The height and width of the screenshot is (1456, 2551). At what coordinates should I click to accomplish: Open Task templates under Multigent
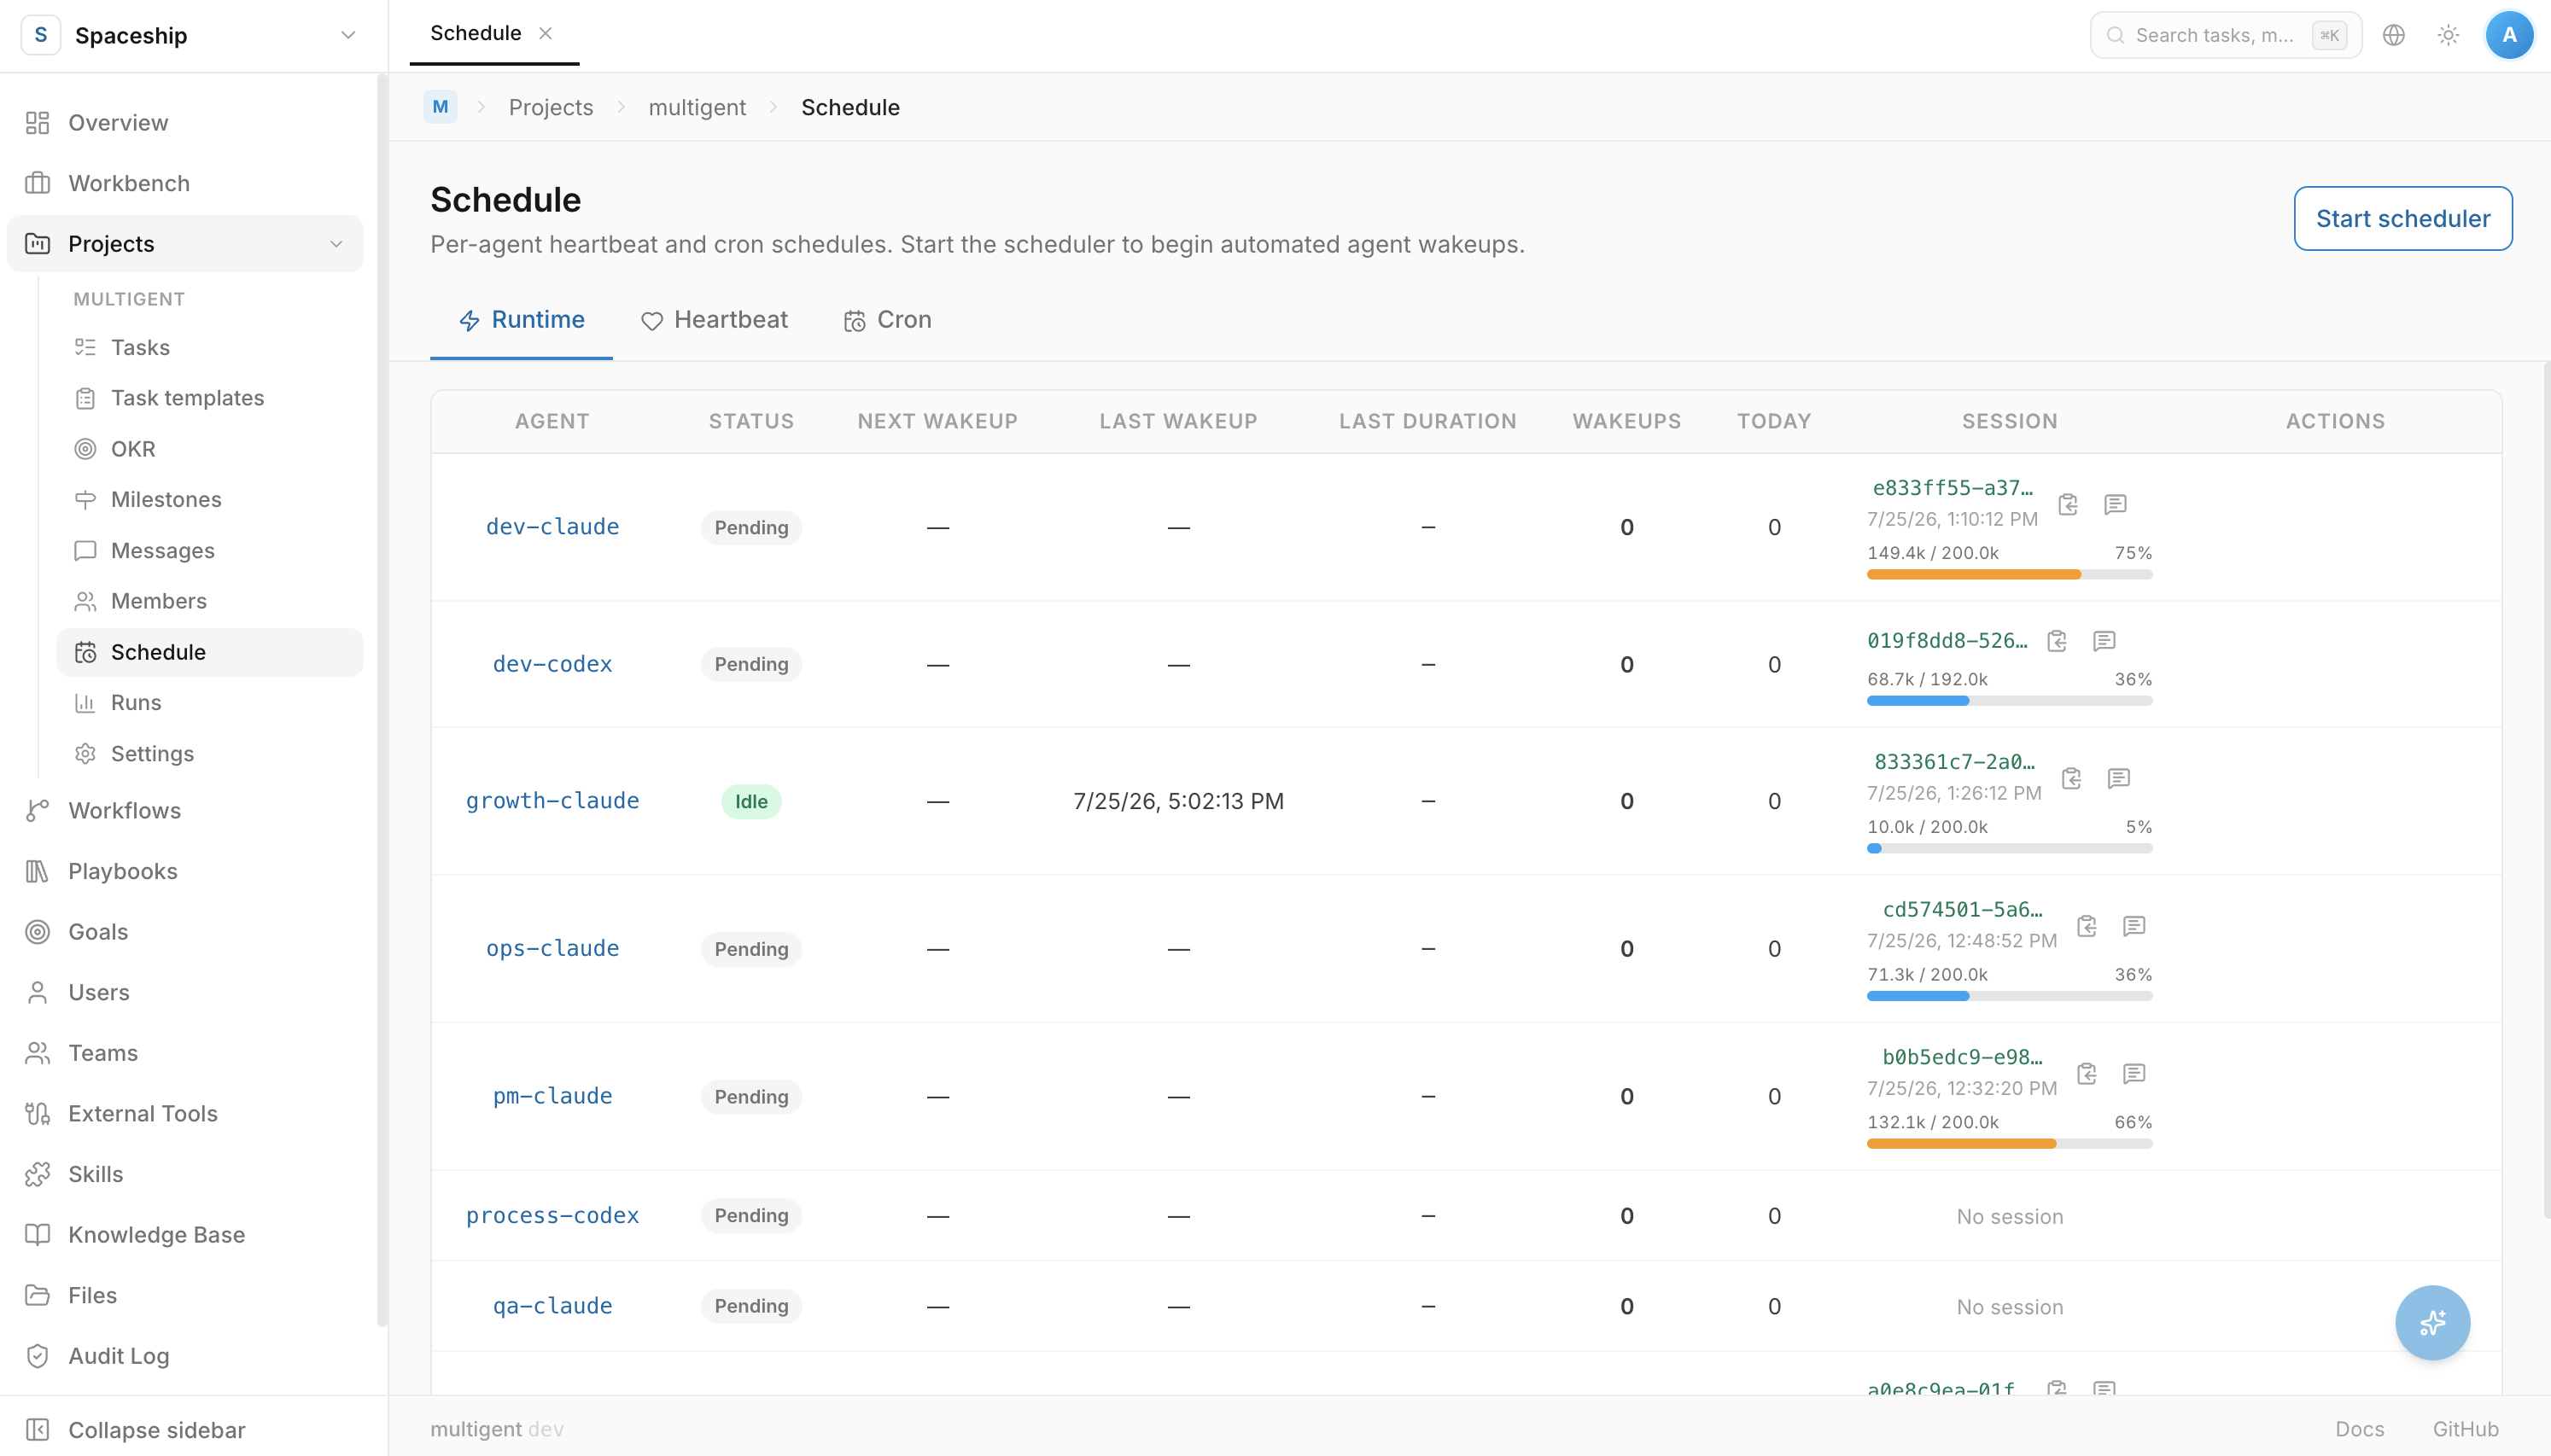[x=210, y=398]
